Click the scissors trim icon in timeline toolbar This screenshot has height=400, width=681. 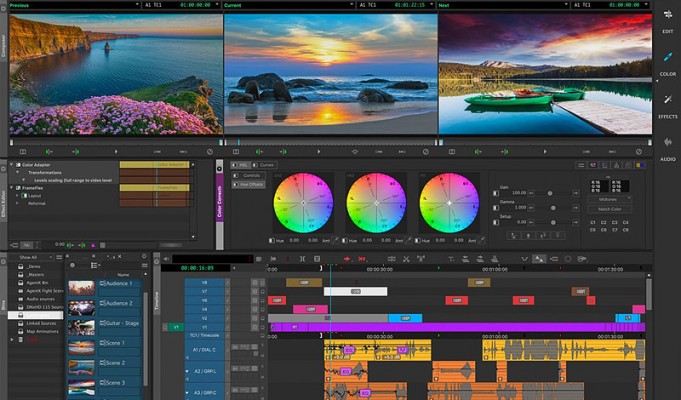[406, 259]
